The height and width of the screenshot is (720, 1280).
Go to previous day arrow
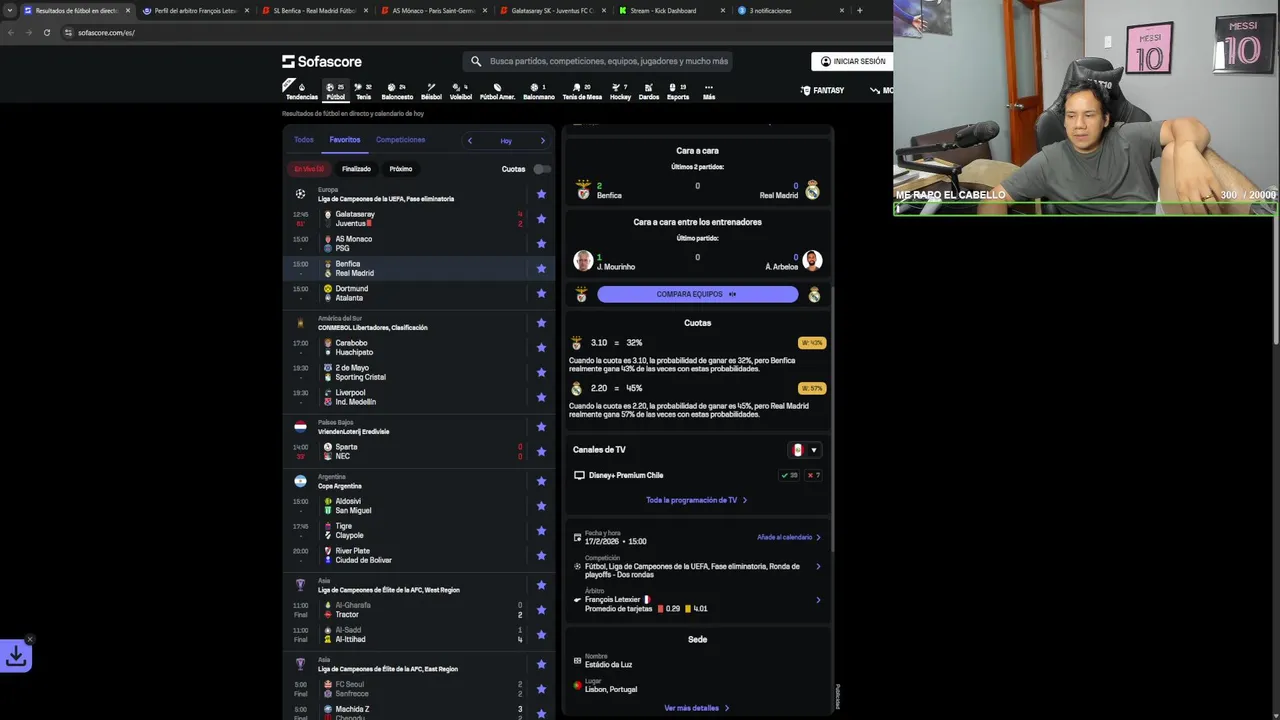coord(470,141)
